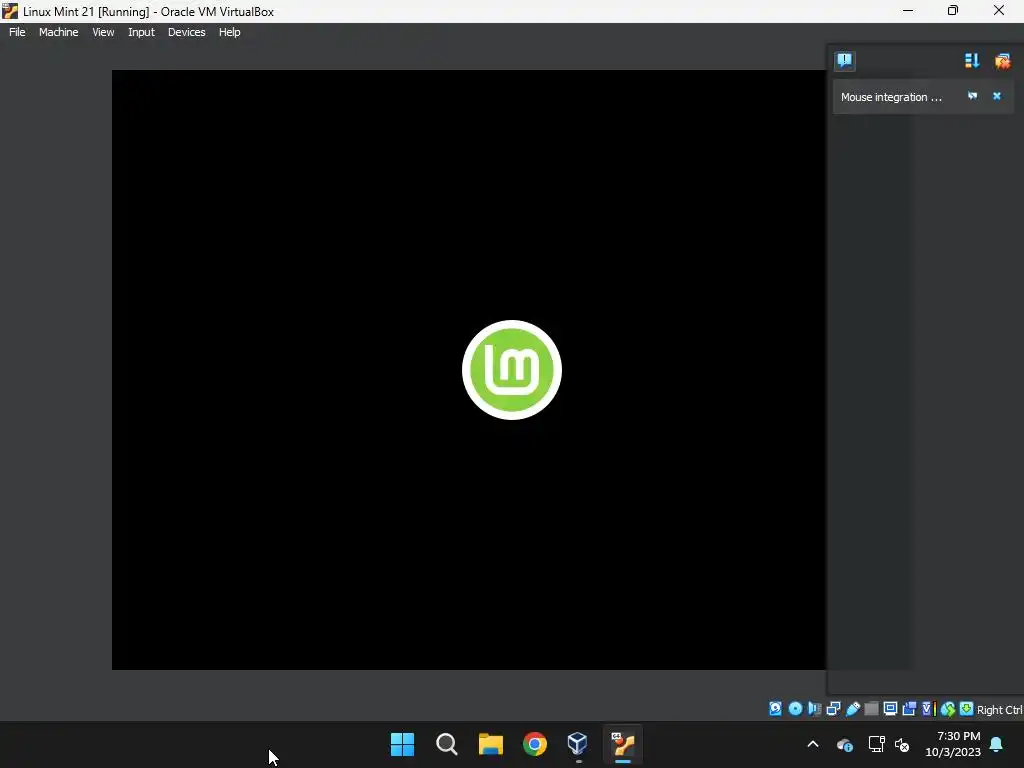Open Google Chrome from taskbar
This screenshot has height=768, width=1024.
tap(535, 744)
